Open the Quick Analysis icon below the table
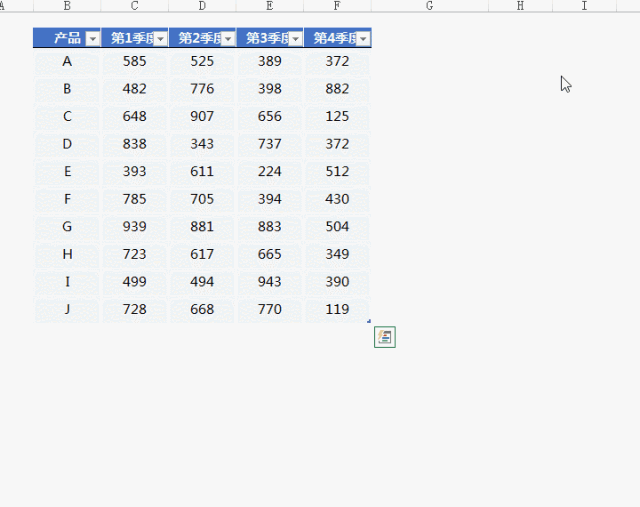640x507 pixels. click(x=385, y=337)
